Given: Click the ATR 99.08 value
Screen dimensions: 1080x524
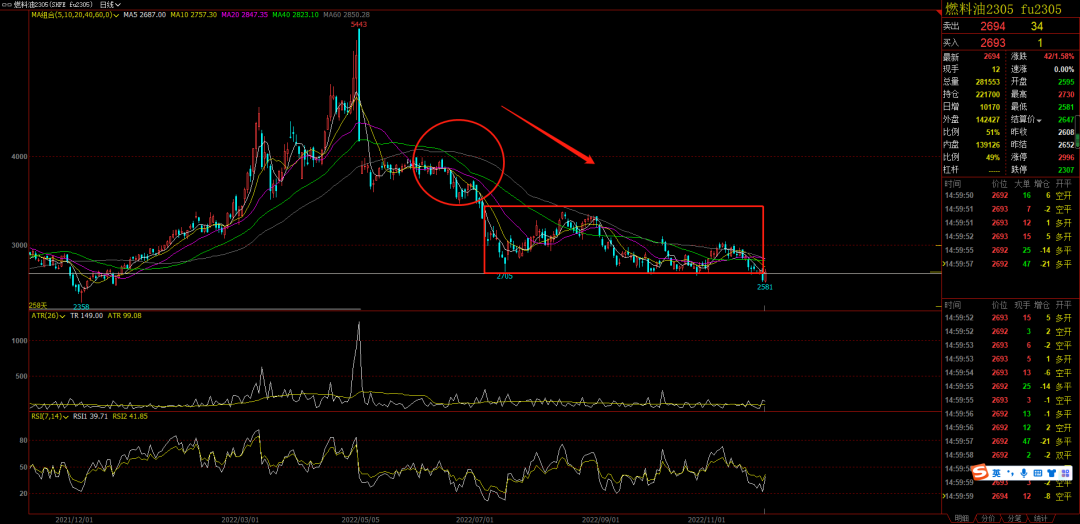Looking at the screenshot, I should pyautogui.click(x=125, y=315).
